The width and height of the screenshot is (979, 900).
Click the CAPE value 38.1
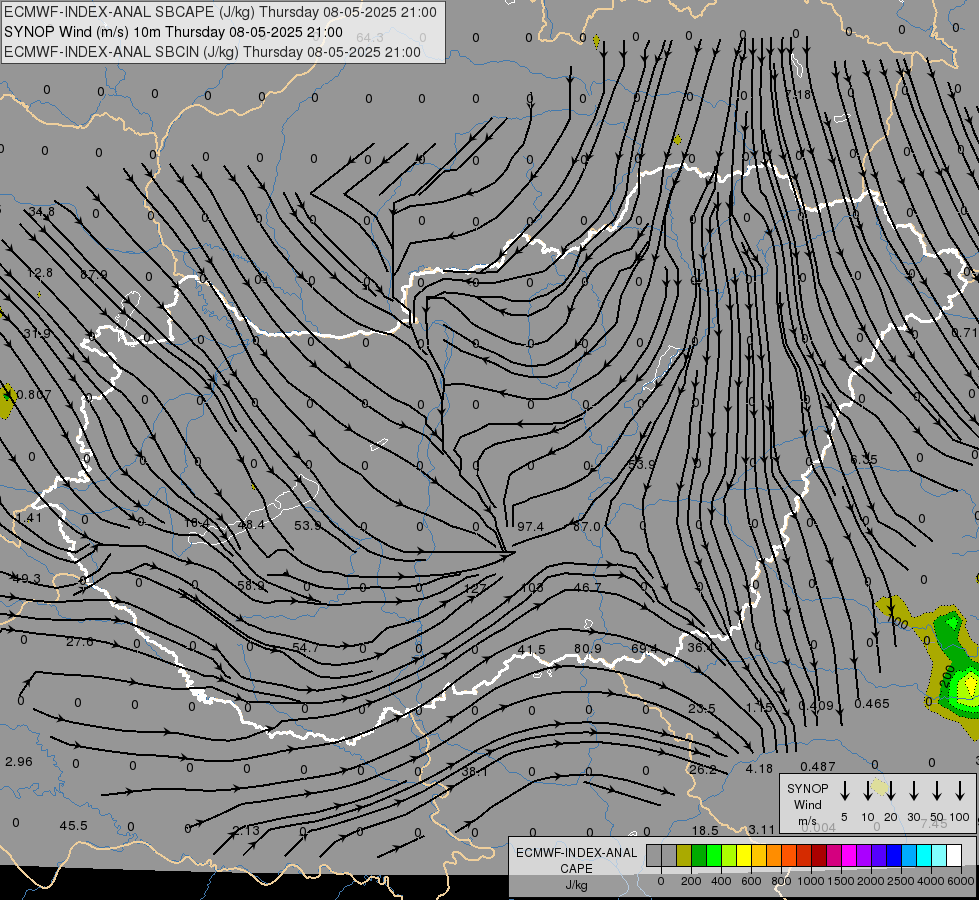[475, 771]
